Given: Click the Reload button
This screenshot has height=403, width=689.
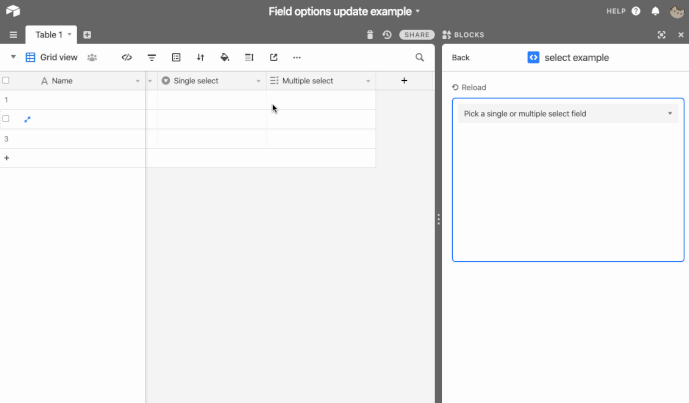Looking at the screenshot, I should point(469,87).
